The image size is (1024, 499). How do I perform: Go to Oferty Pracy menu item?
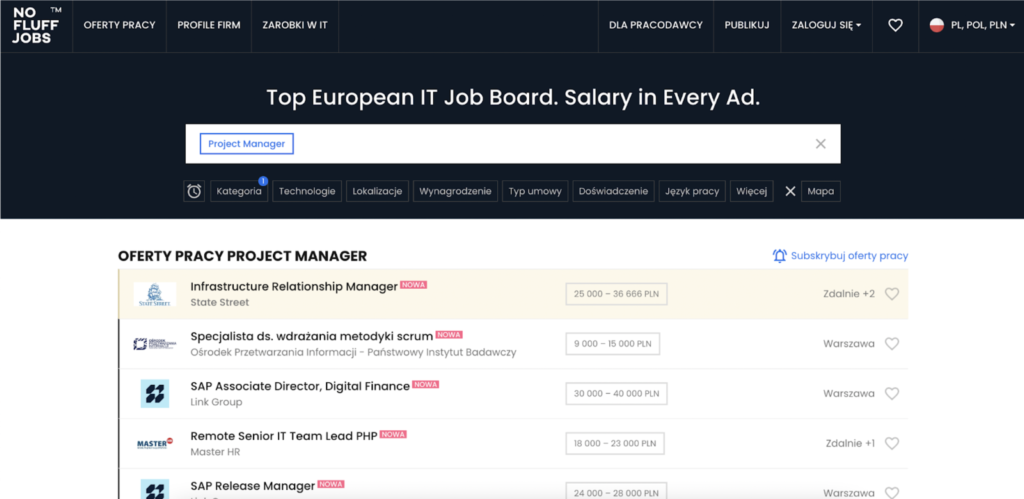pos(120,25)
